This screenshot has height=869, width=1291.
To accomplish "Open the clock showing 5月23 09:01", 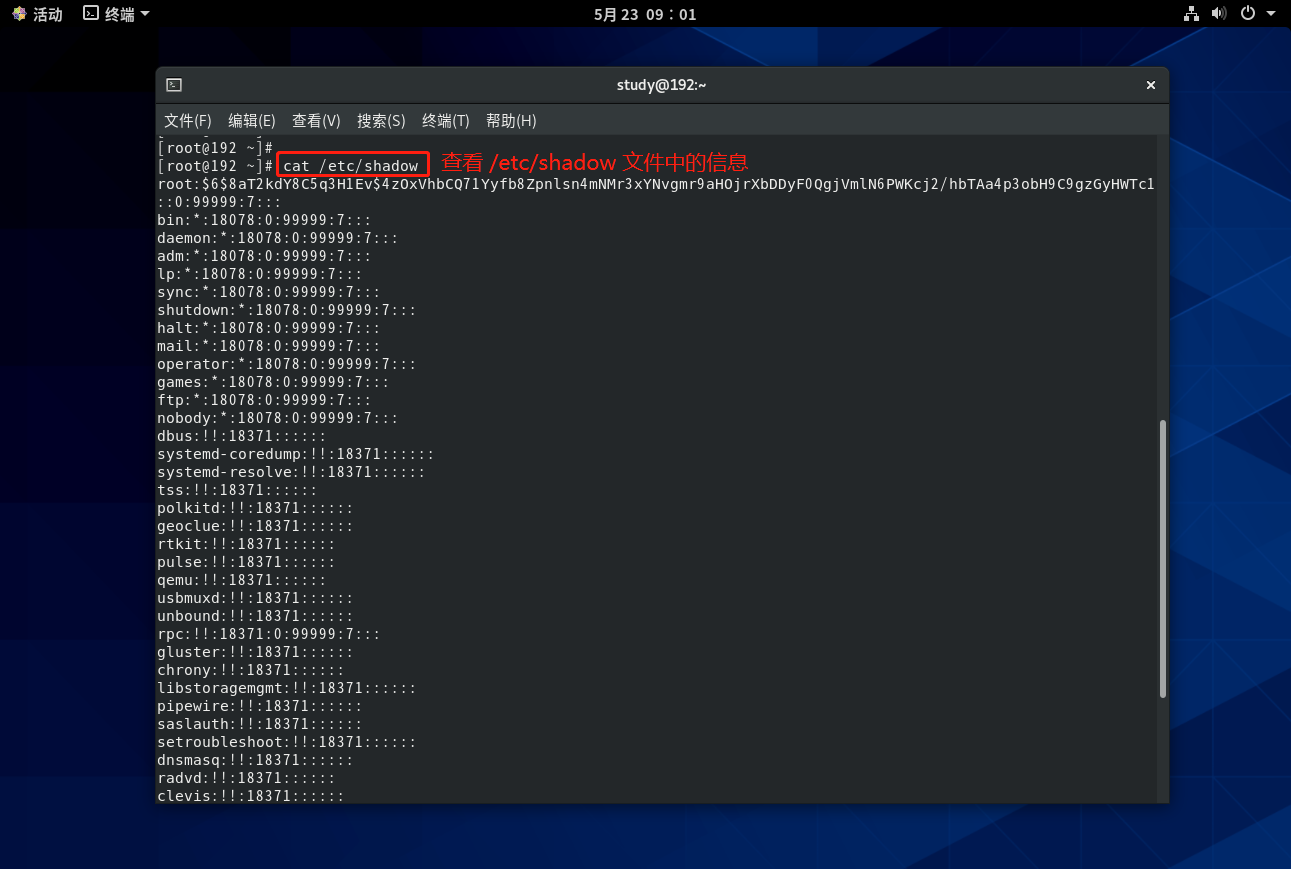I will pos(645,14).
